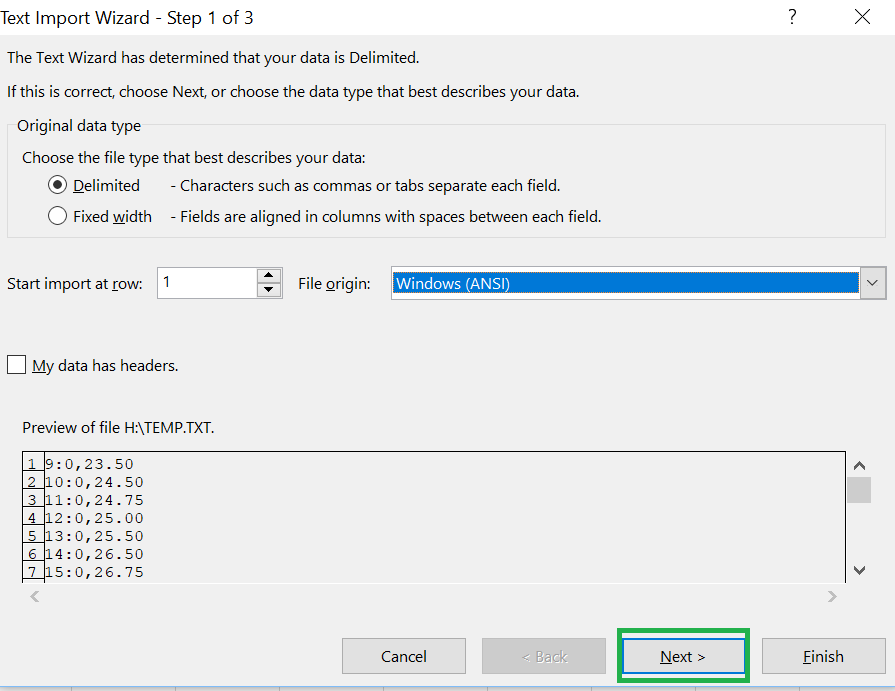Select the Delimited radio button
Viewport: 895px width, 691px height.
(57, 185)
